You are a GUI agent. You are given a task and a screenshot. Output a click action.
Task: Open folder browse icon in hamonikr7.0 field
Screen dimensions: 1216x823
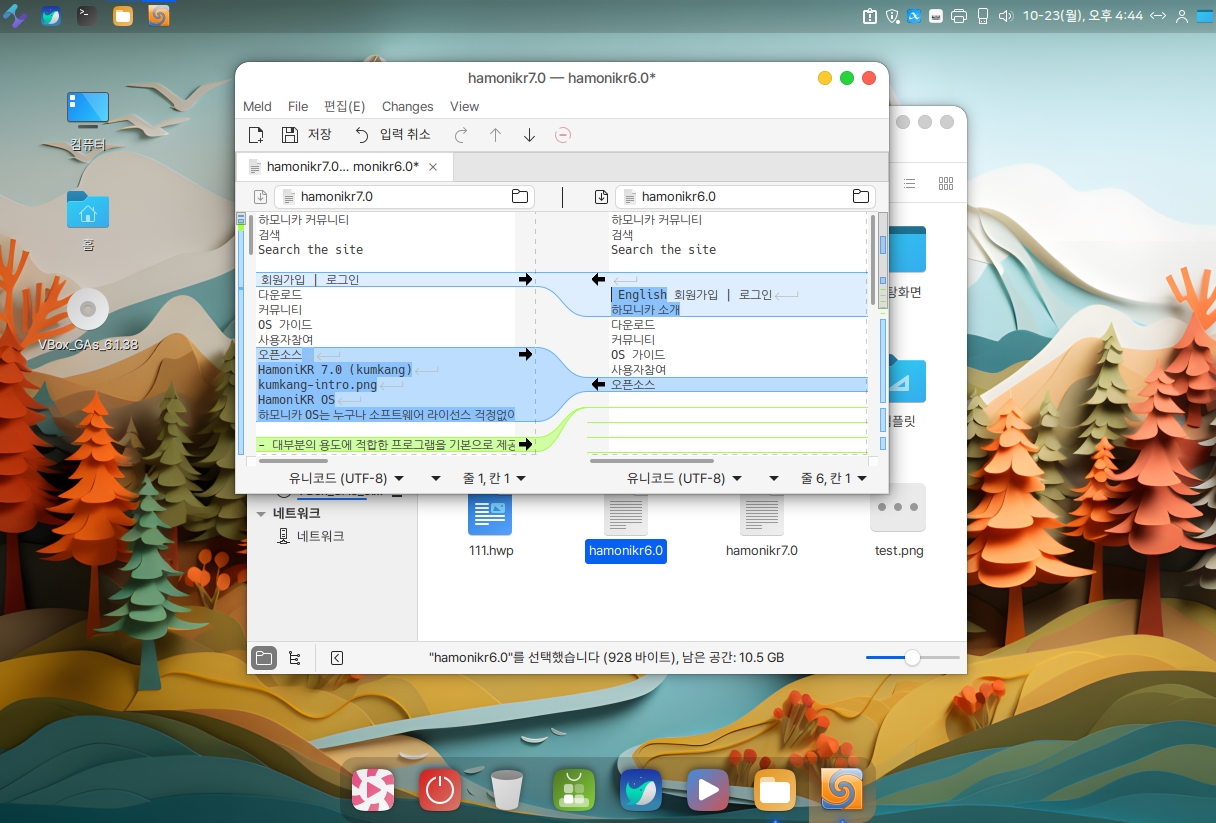click(x=520, y=197)
